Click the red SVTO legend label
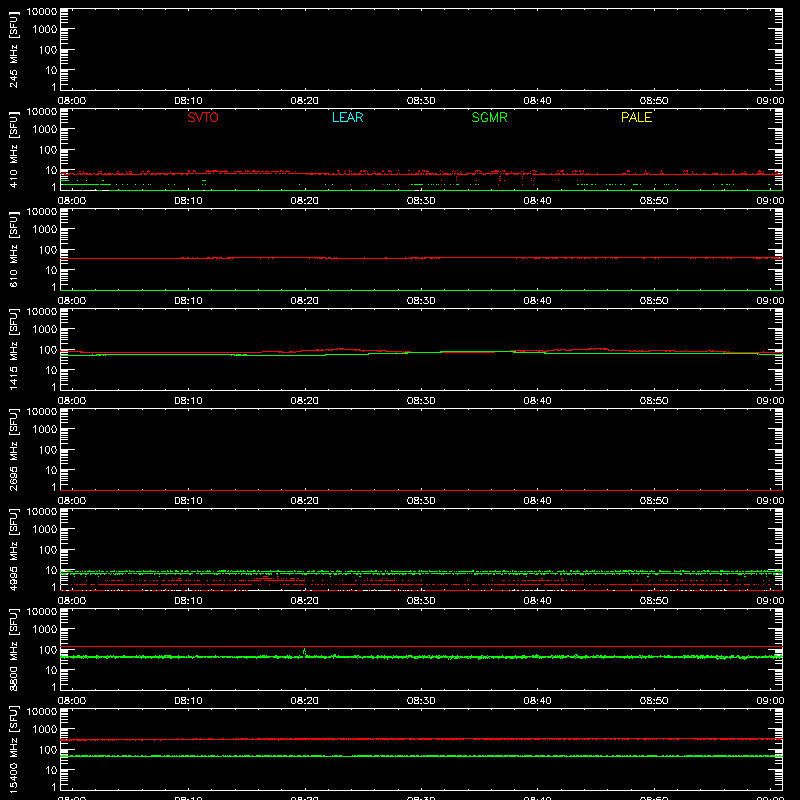Screen dimensions: 800x800 click(x=203, y=117)
